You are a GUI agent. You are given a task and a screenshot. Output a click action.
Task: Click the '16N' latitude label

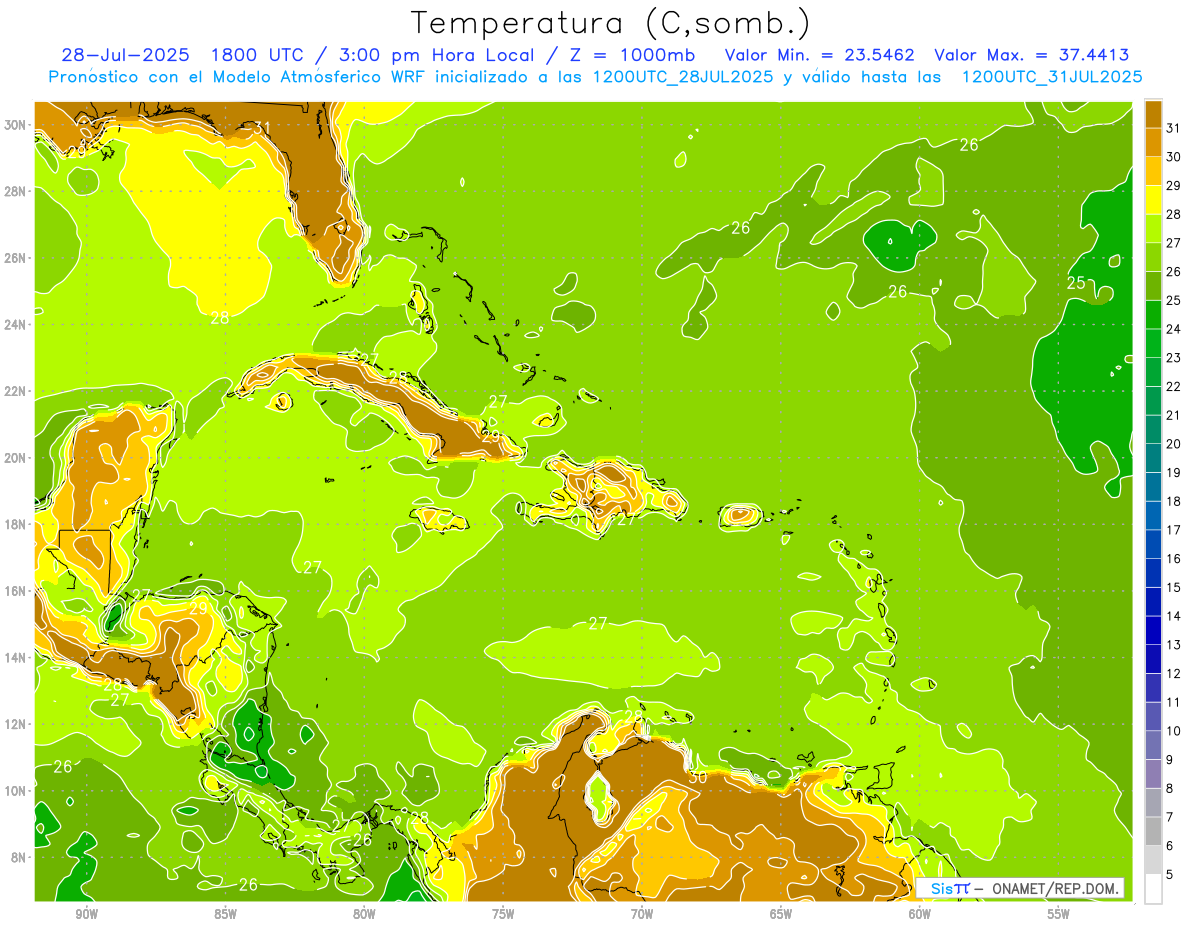tap(16, 591)
